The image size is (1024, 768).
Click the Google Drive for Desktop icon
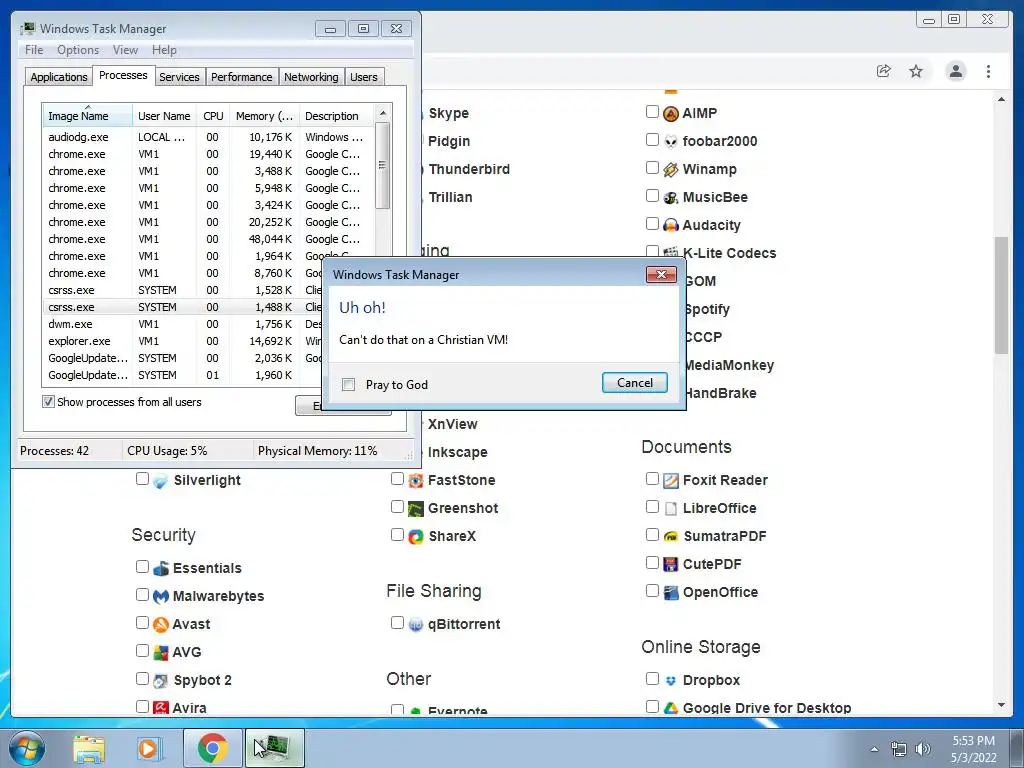click(671, 708)
